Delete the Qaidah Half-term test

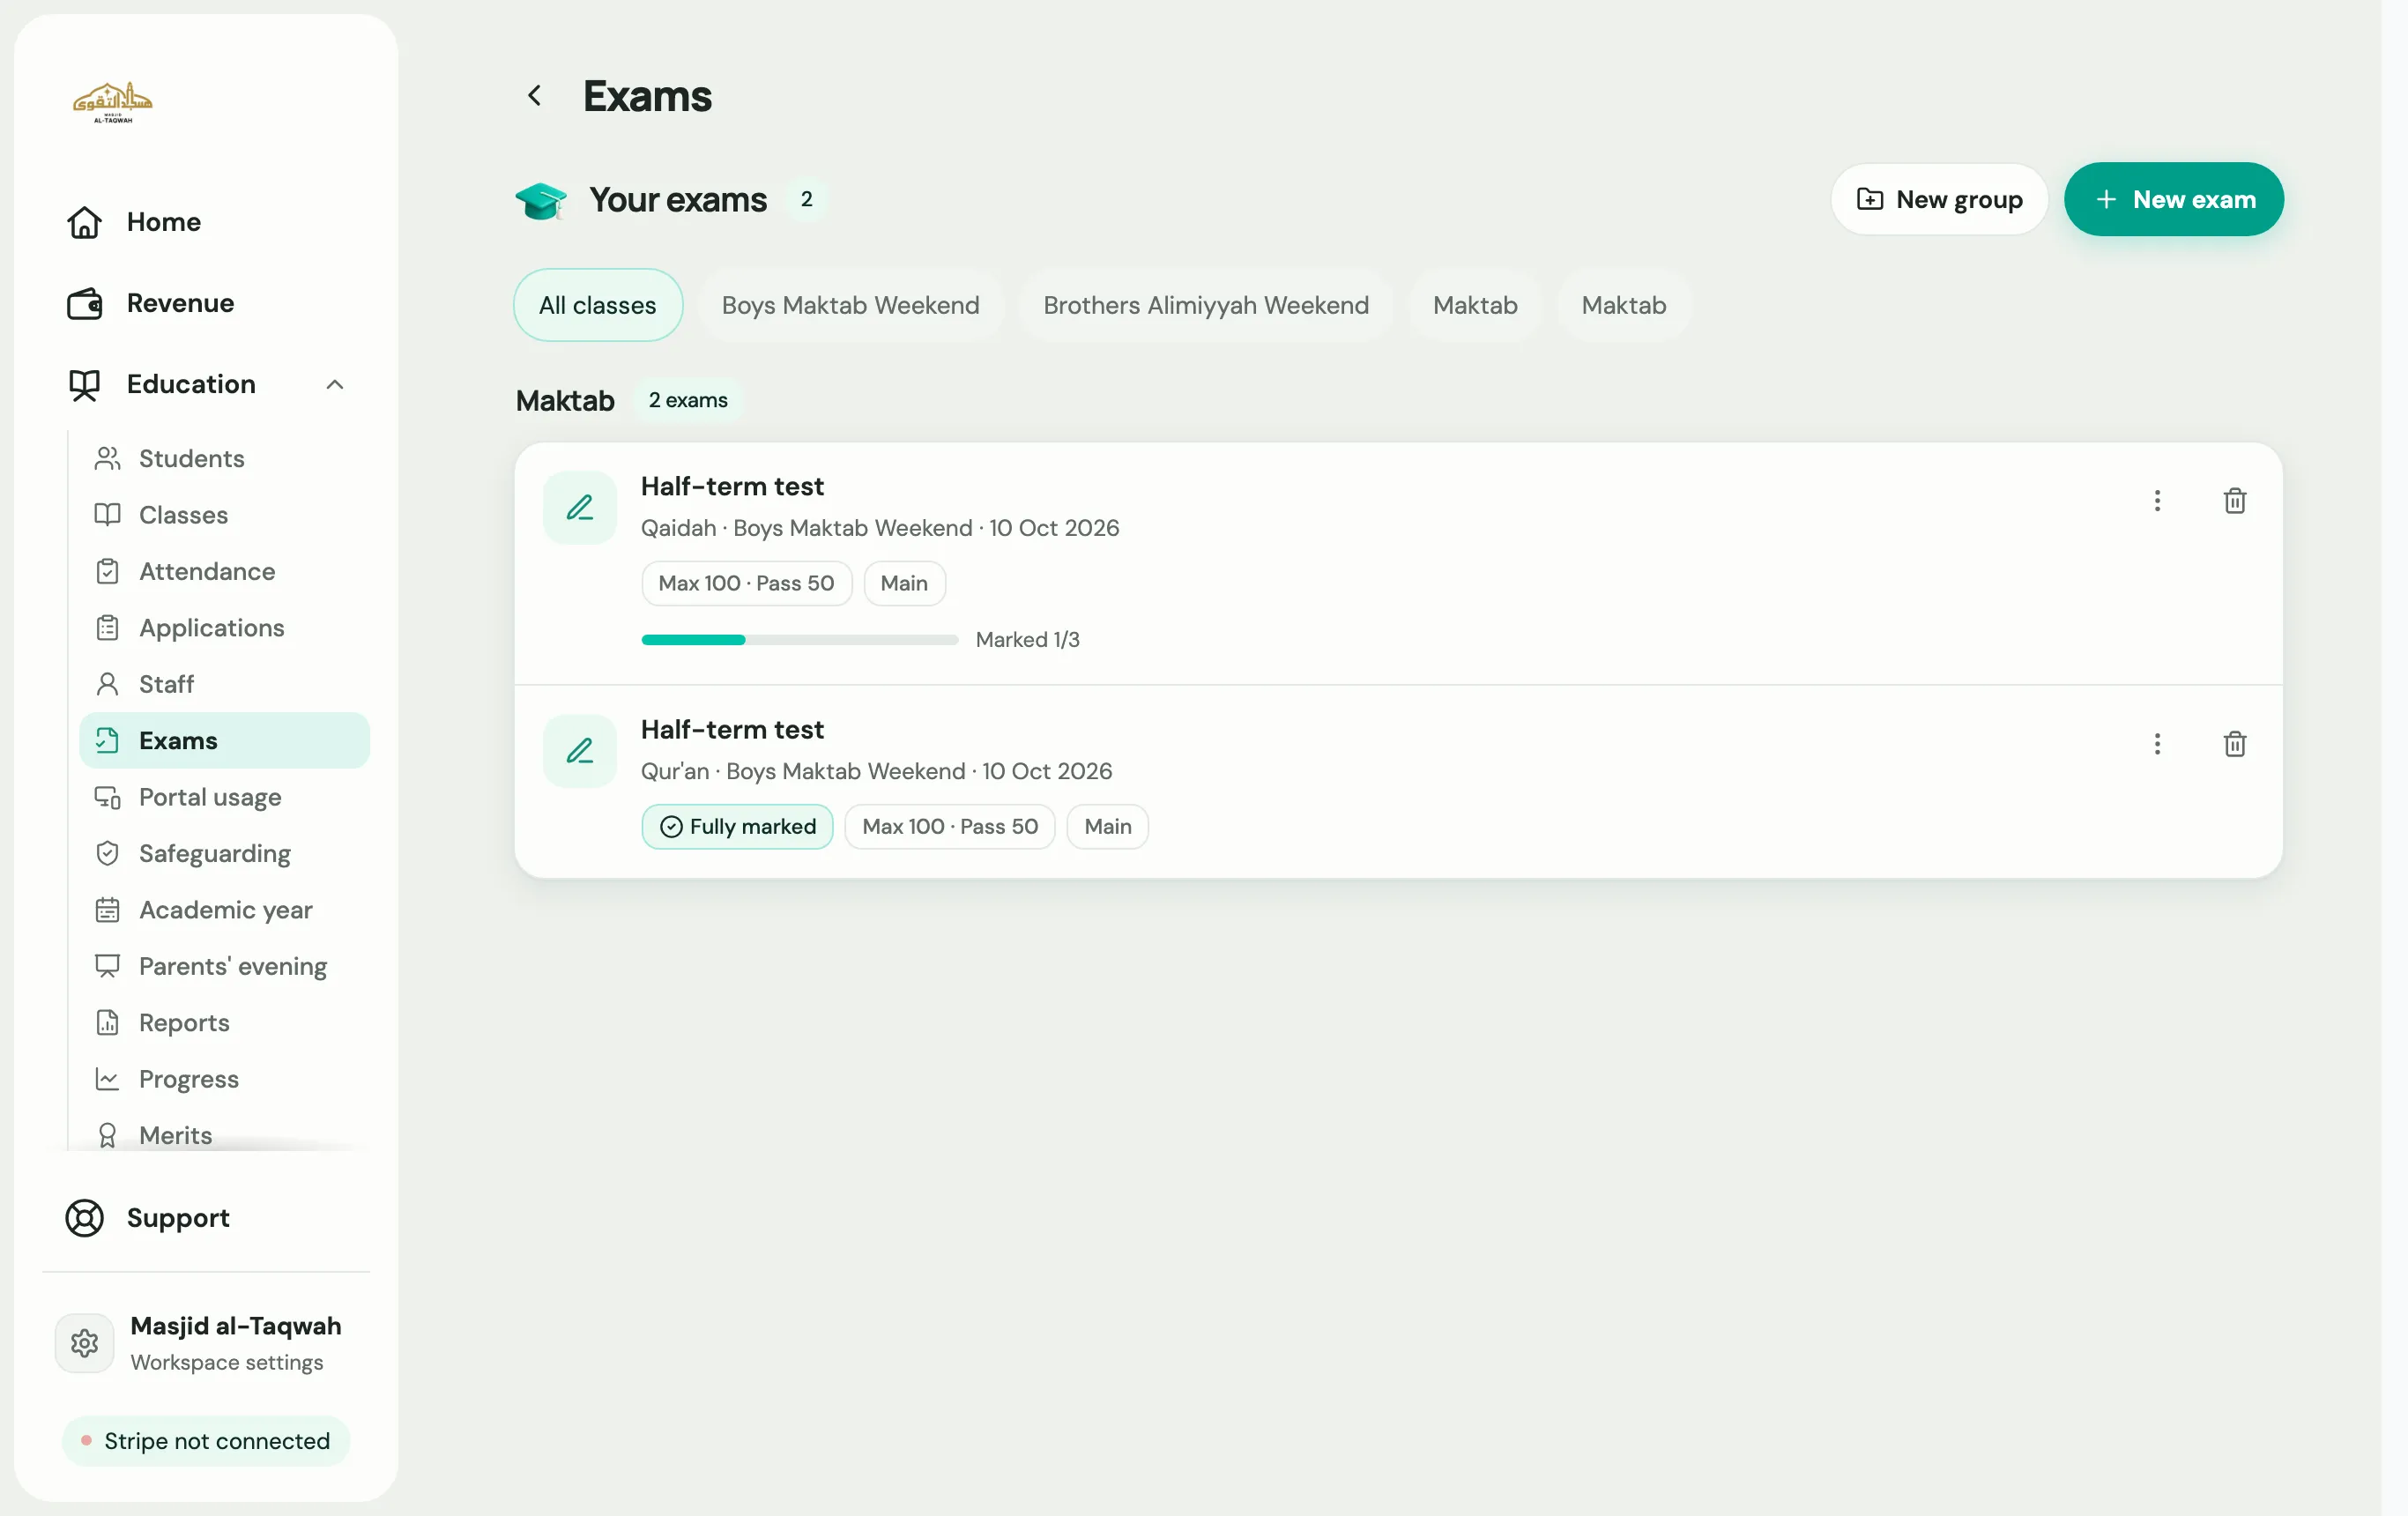(x=2235, y=500)
